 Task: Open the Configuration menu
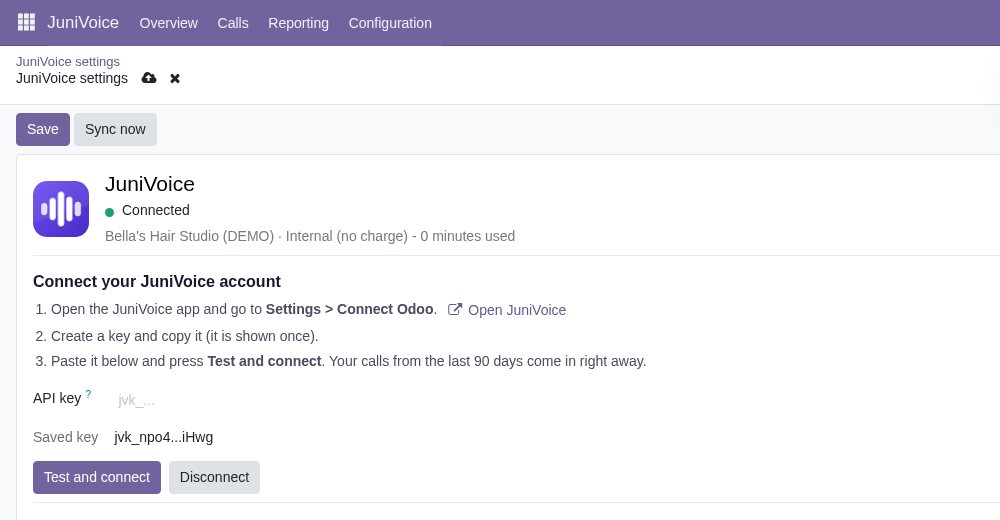(x=390, y=23)
